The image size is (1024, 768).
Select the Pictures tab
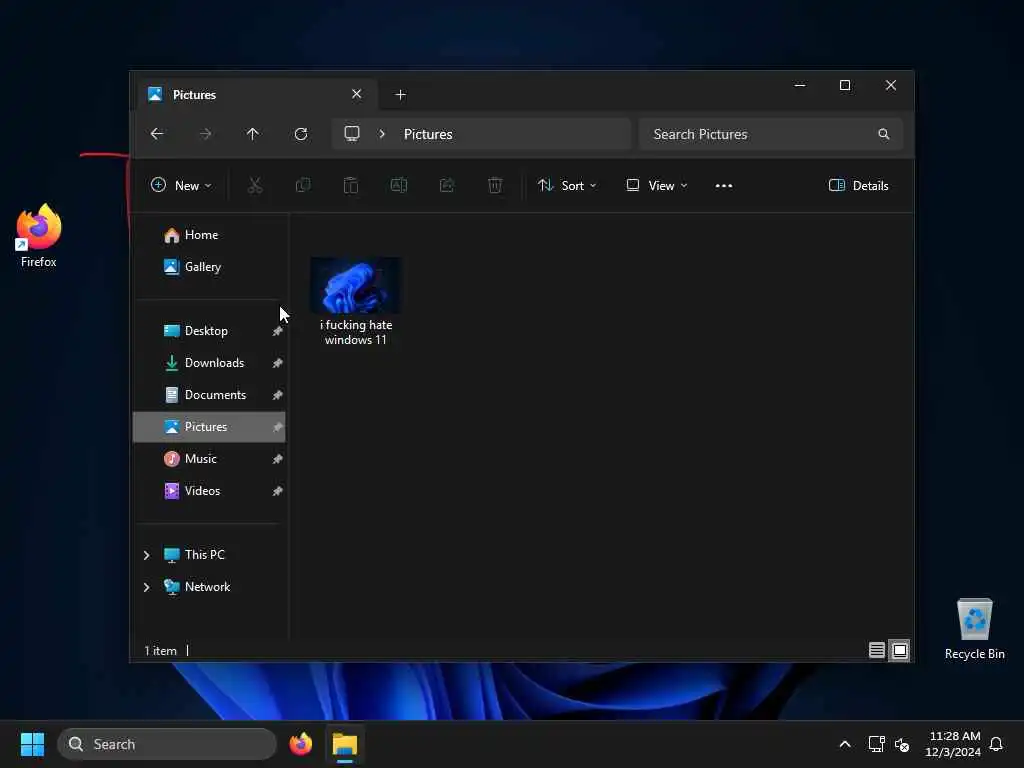tap(255, 95)
